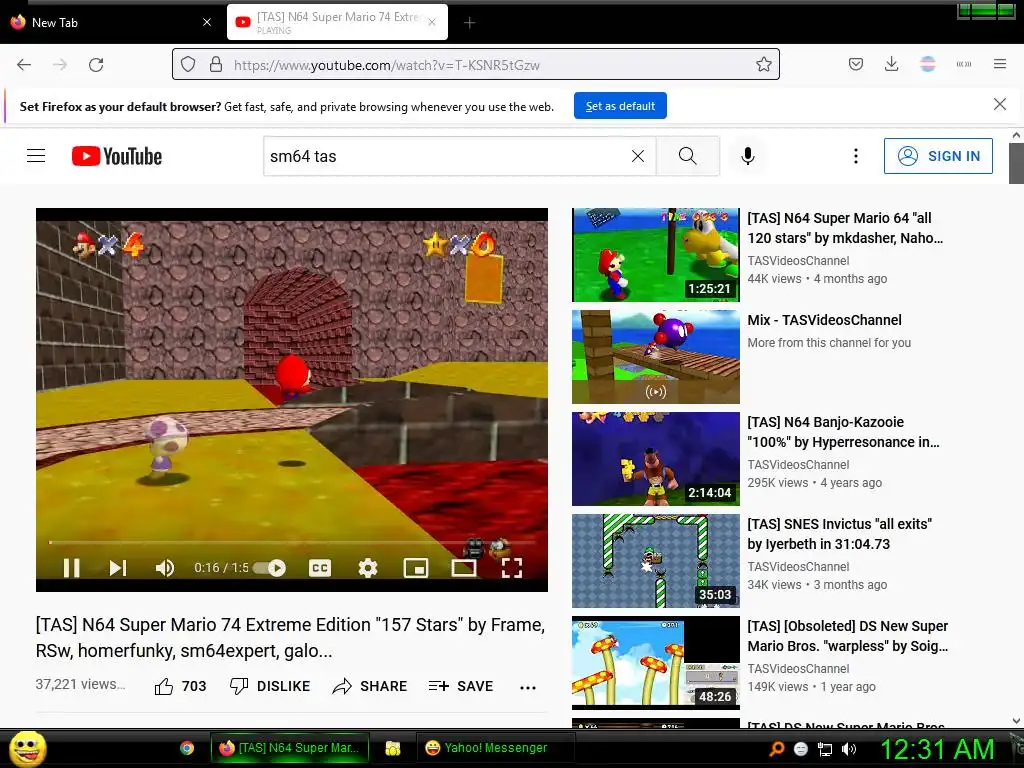Click the 12:31 AM taskbar clock
1024x768 pixels.
(937, 749)
